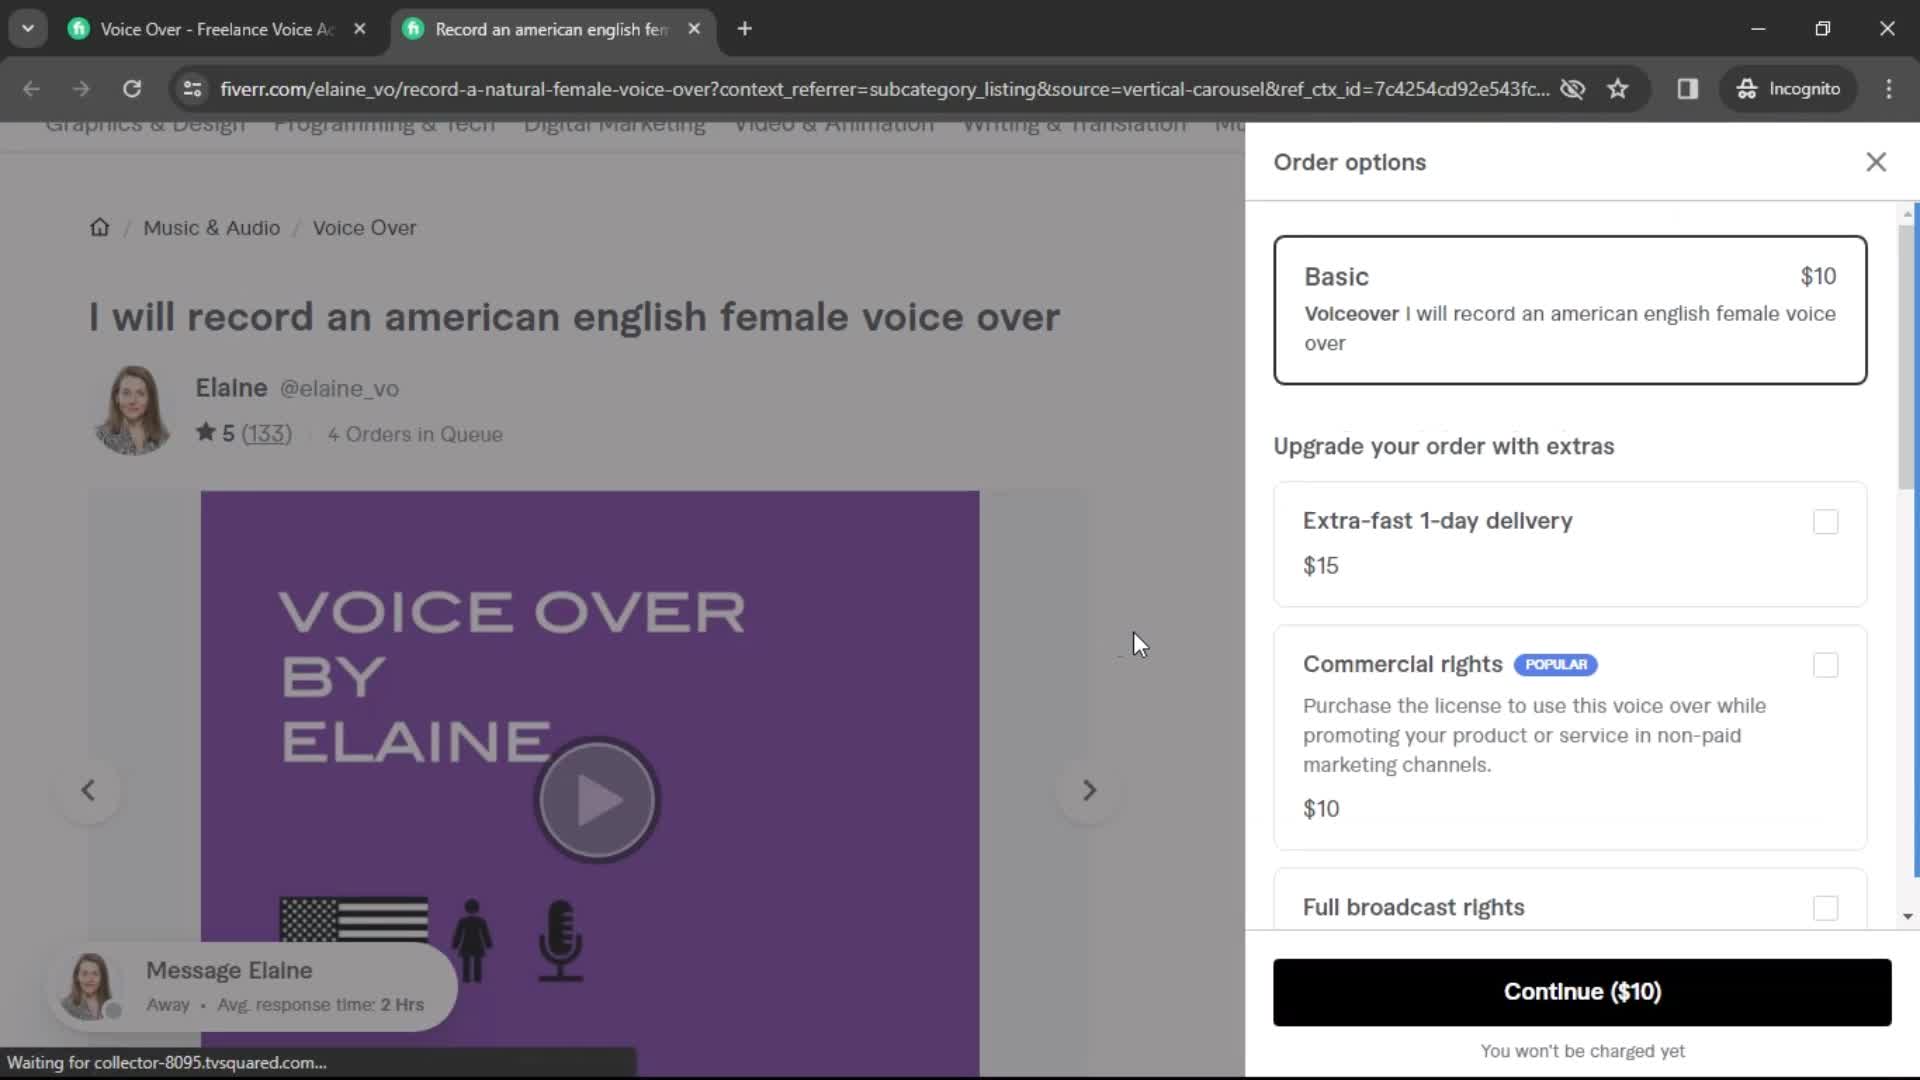
Task: Click the previous arrow to browse gig images
Action: pos(88,789)
